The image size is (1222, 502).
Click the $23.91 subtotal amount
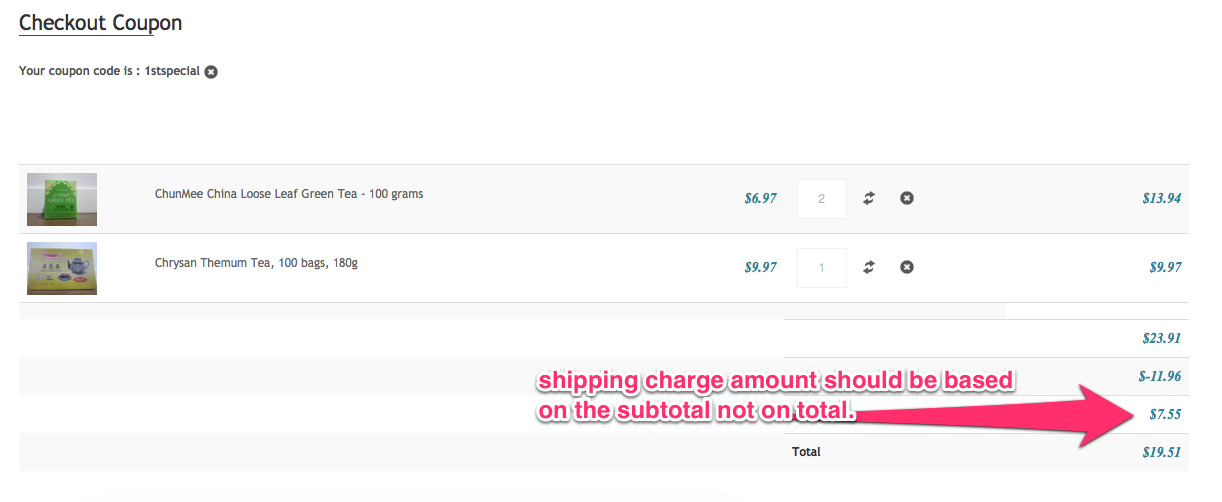coord(1161,339)
